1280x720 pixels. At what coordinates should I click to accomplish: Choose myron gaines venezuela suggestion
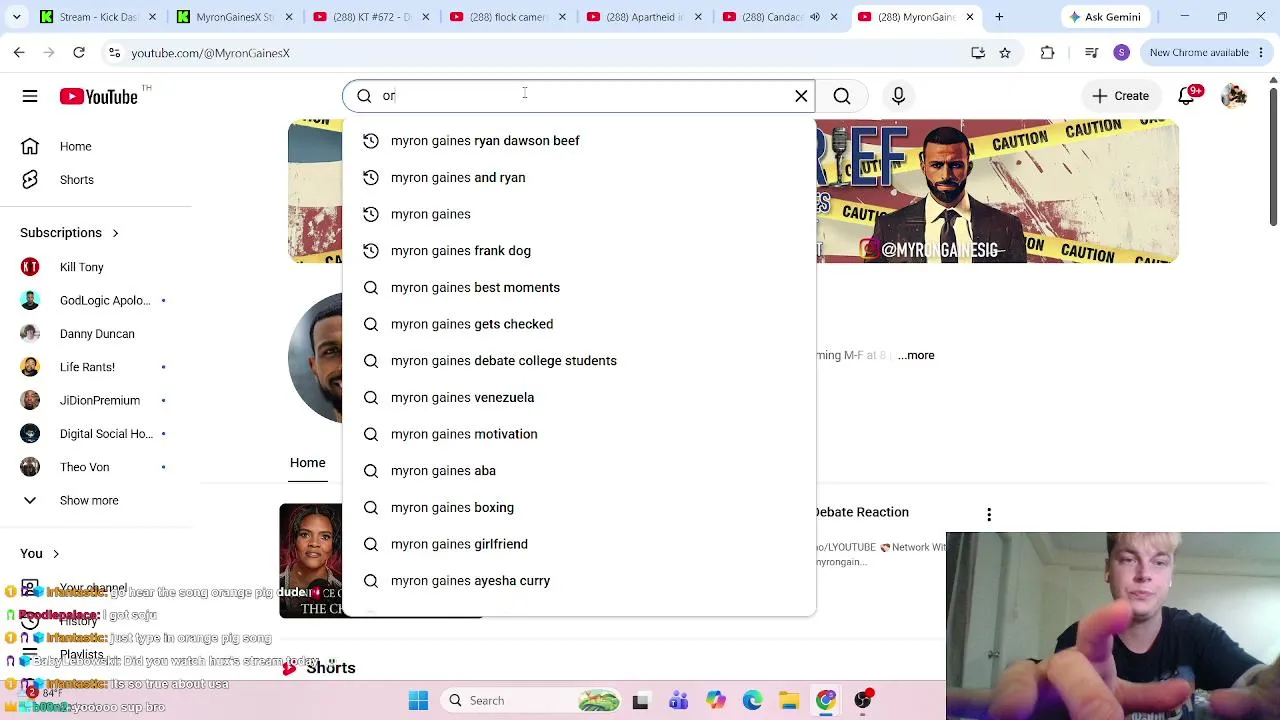click(579, 398)
